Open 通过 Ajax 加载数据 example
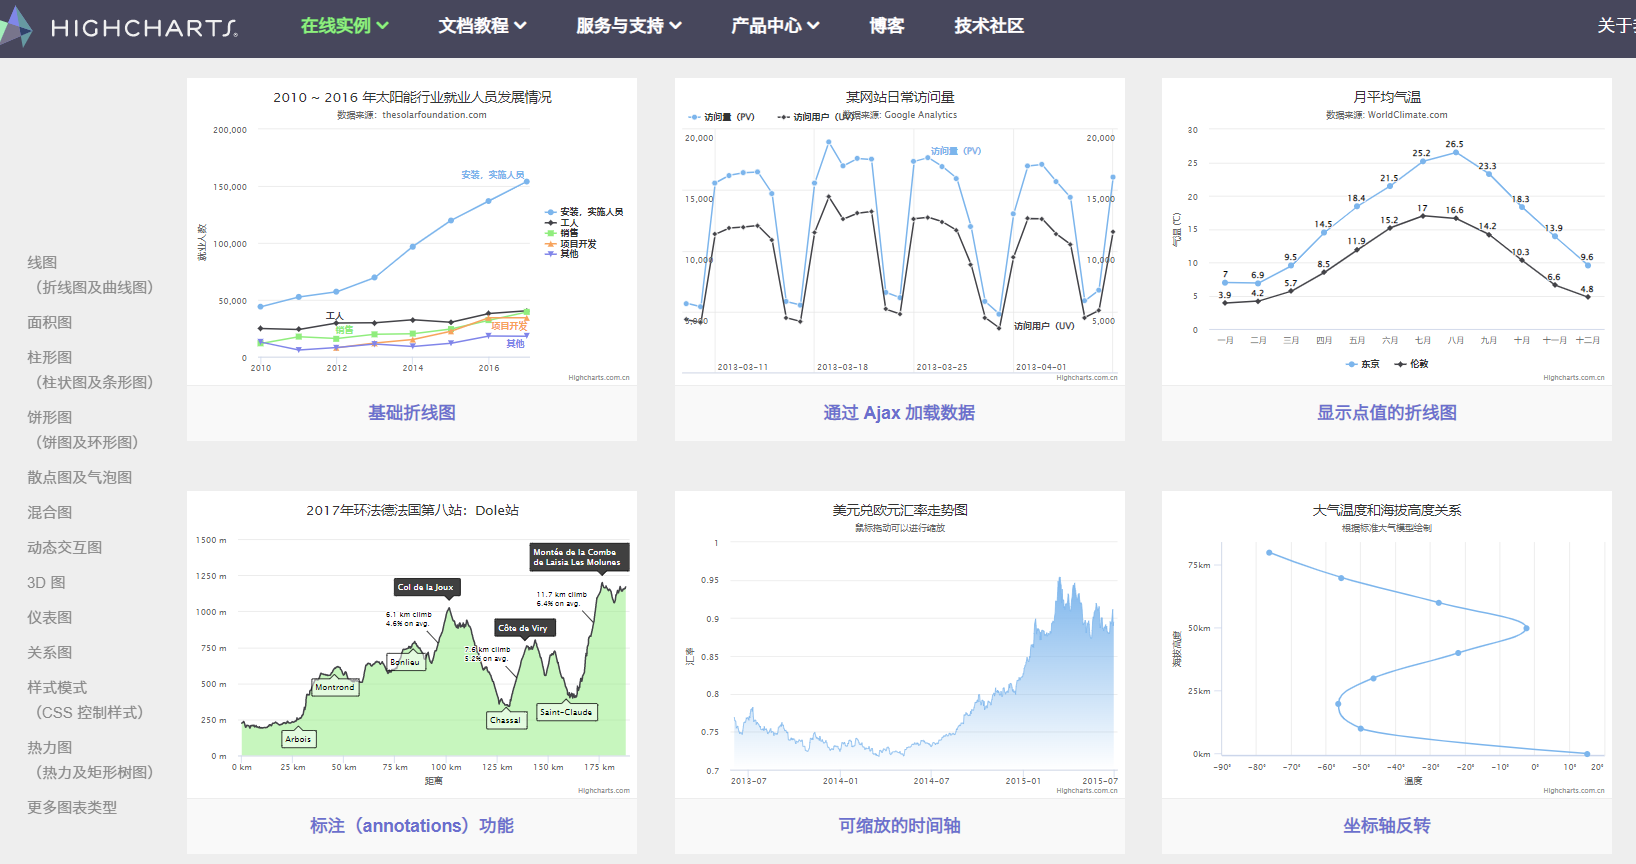This screenshot has height=864, width=1636. [x=899, y=413]
